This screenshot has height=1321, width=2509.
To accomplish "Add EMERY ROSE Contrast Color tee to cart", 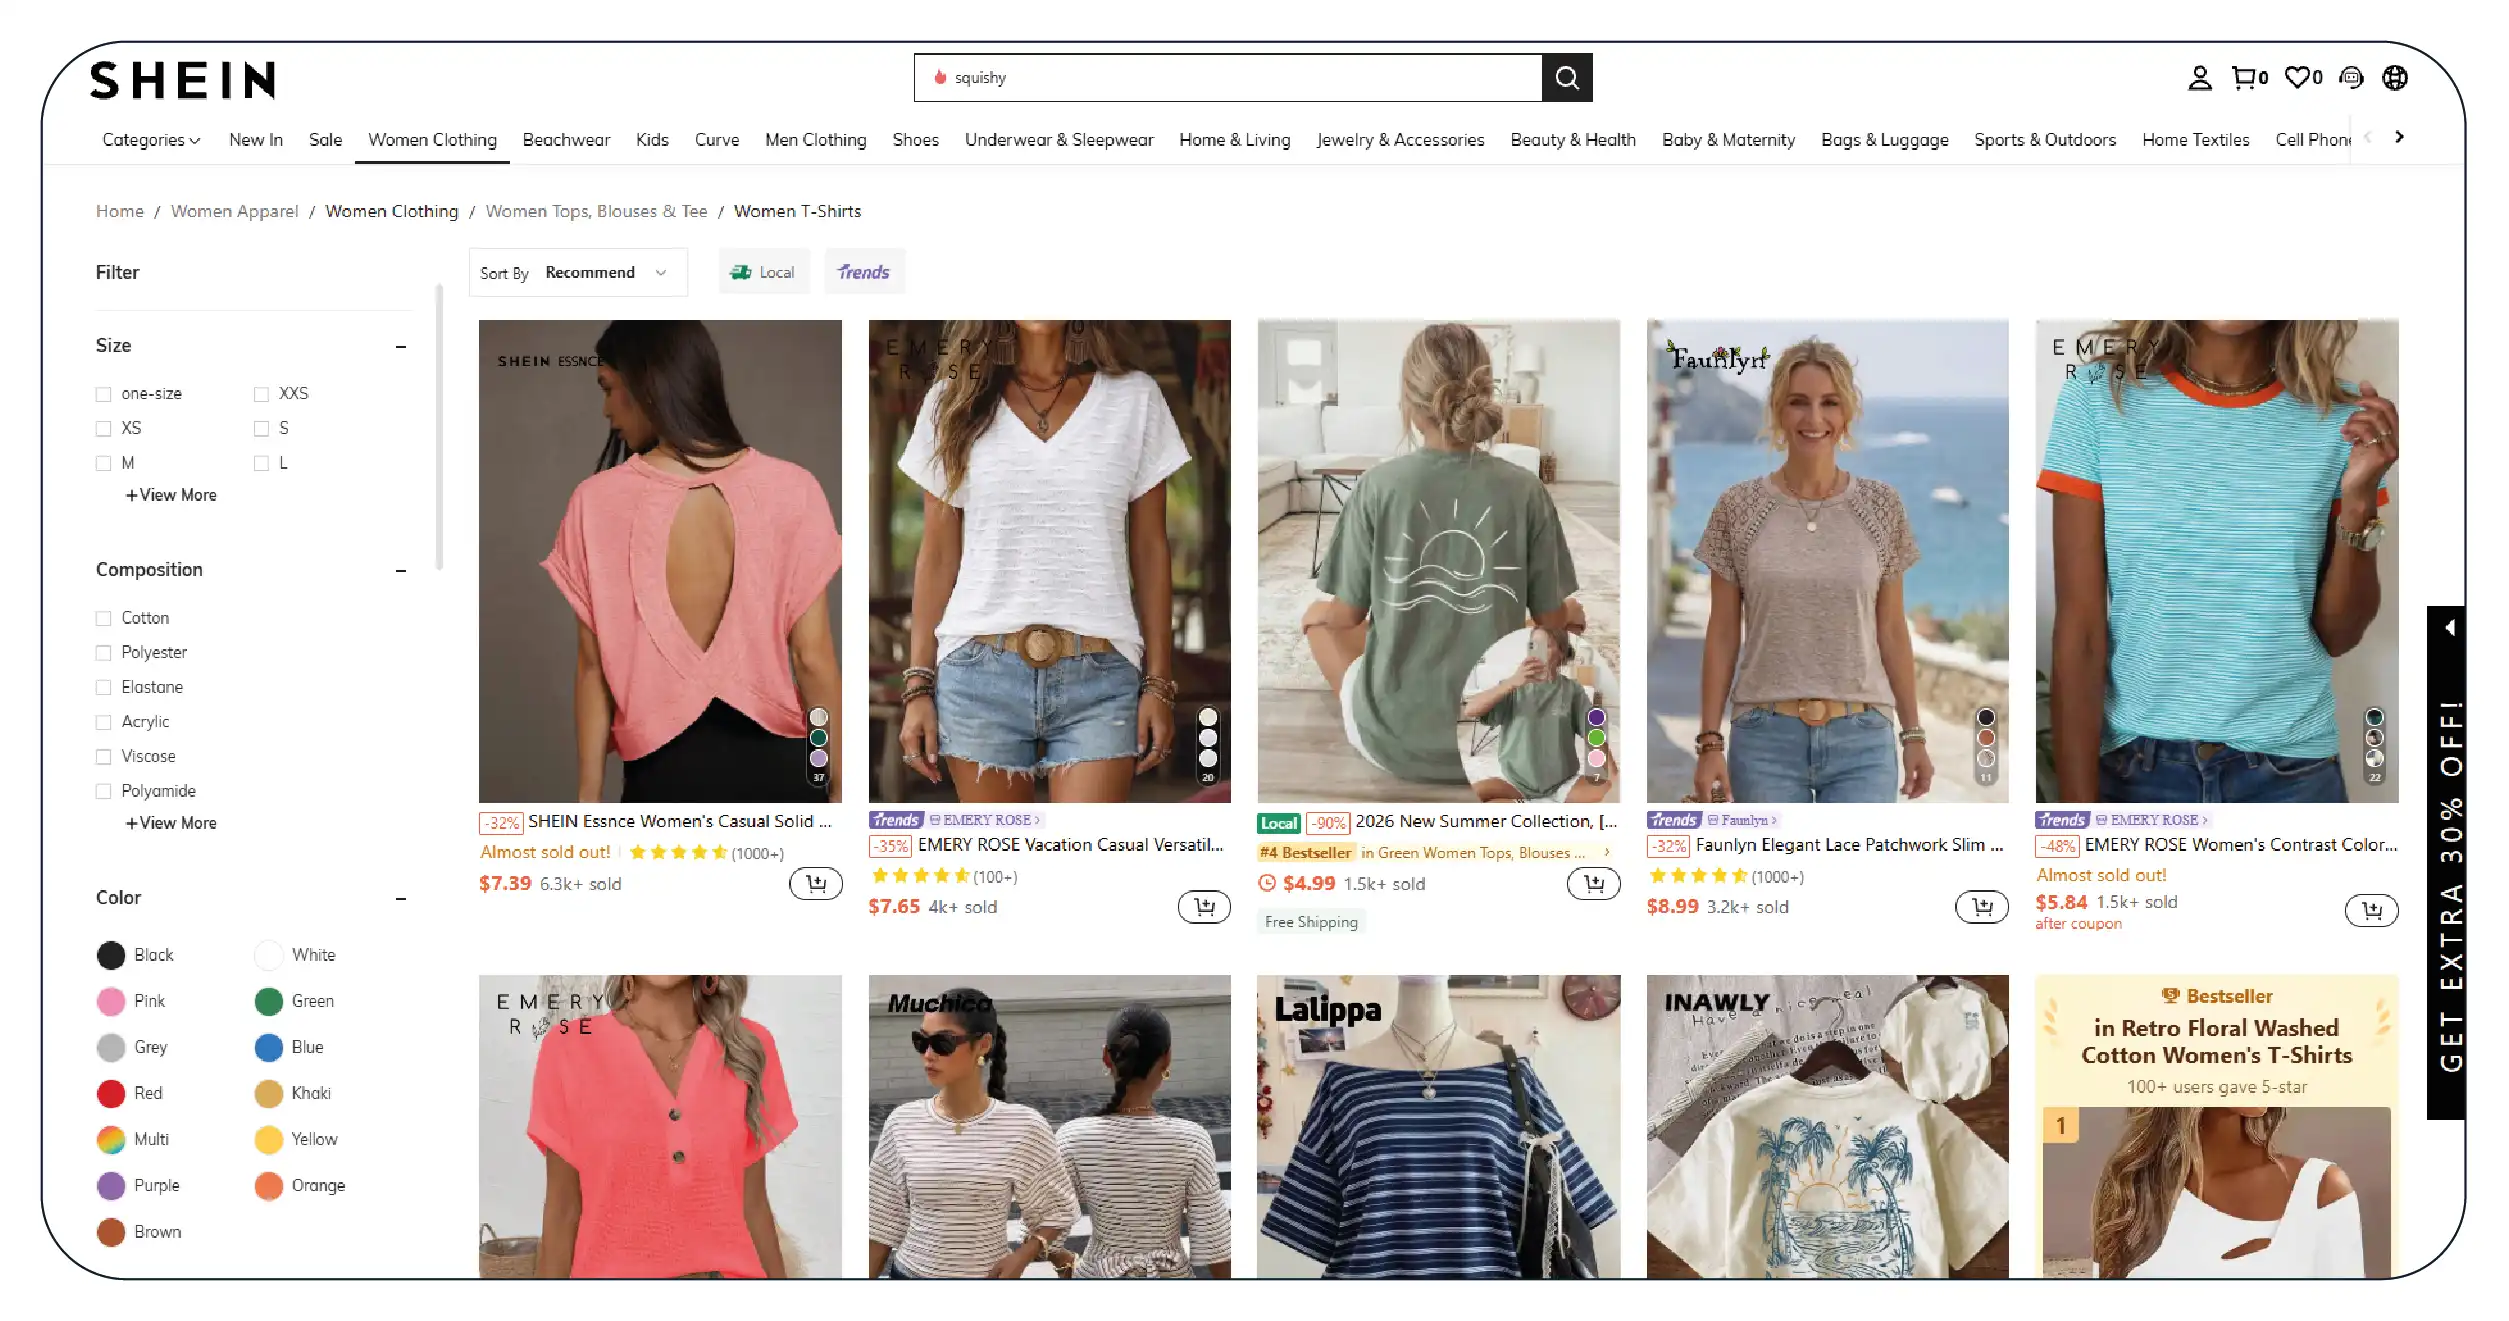I will click(x=2371, y=910).
